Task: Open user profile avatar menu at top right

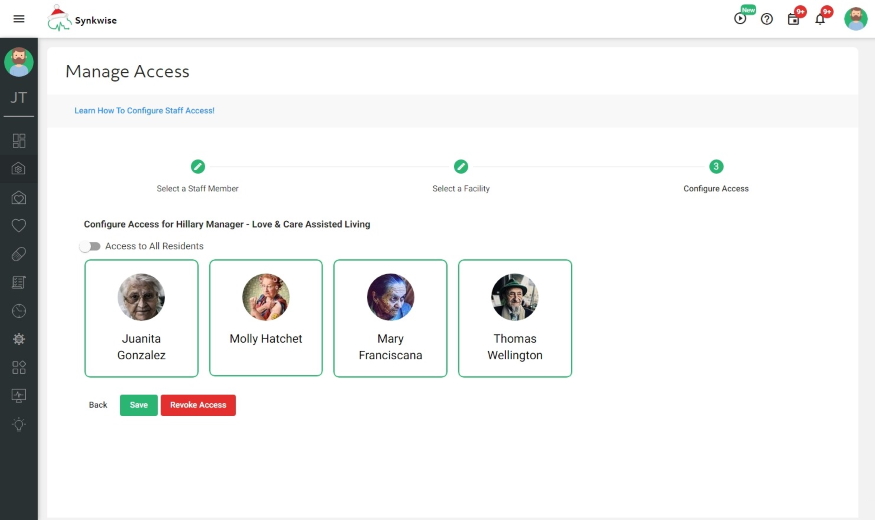Action: (x=855, y=19)
